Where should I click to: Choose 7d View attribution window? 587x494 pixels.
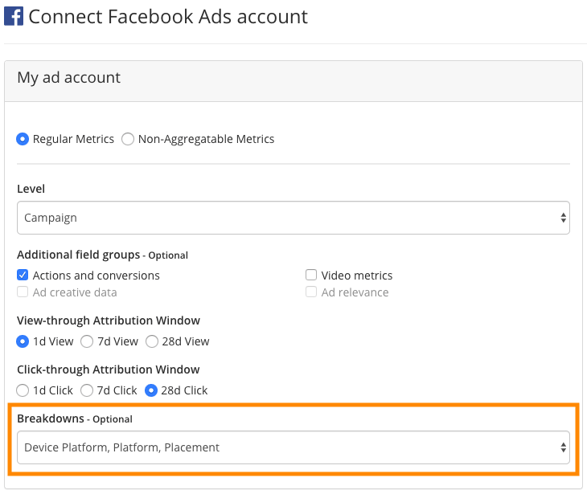coord(87,341)
